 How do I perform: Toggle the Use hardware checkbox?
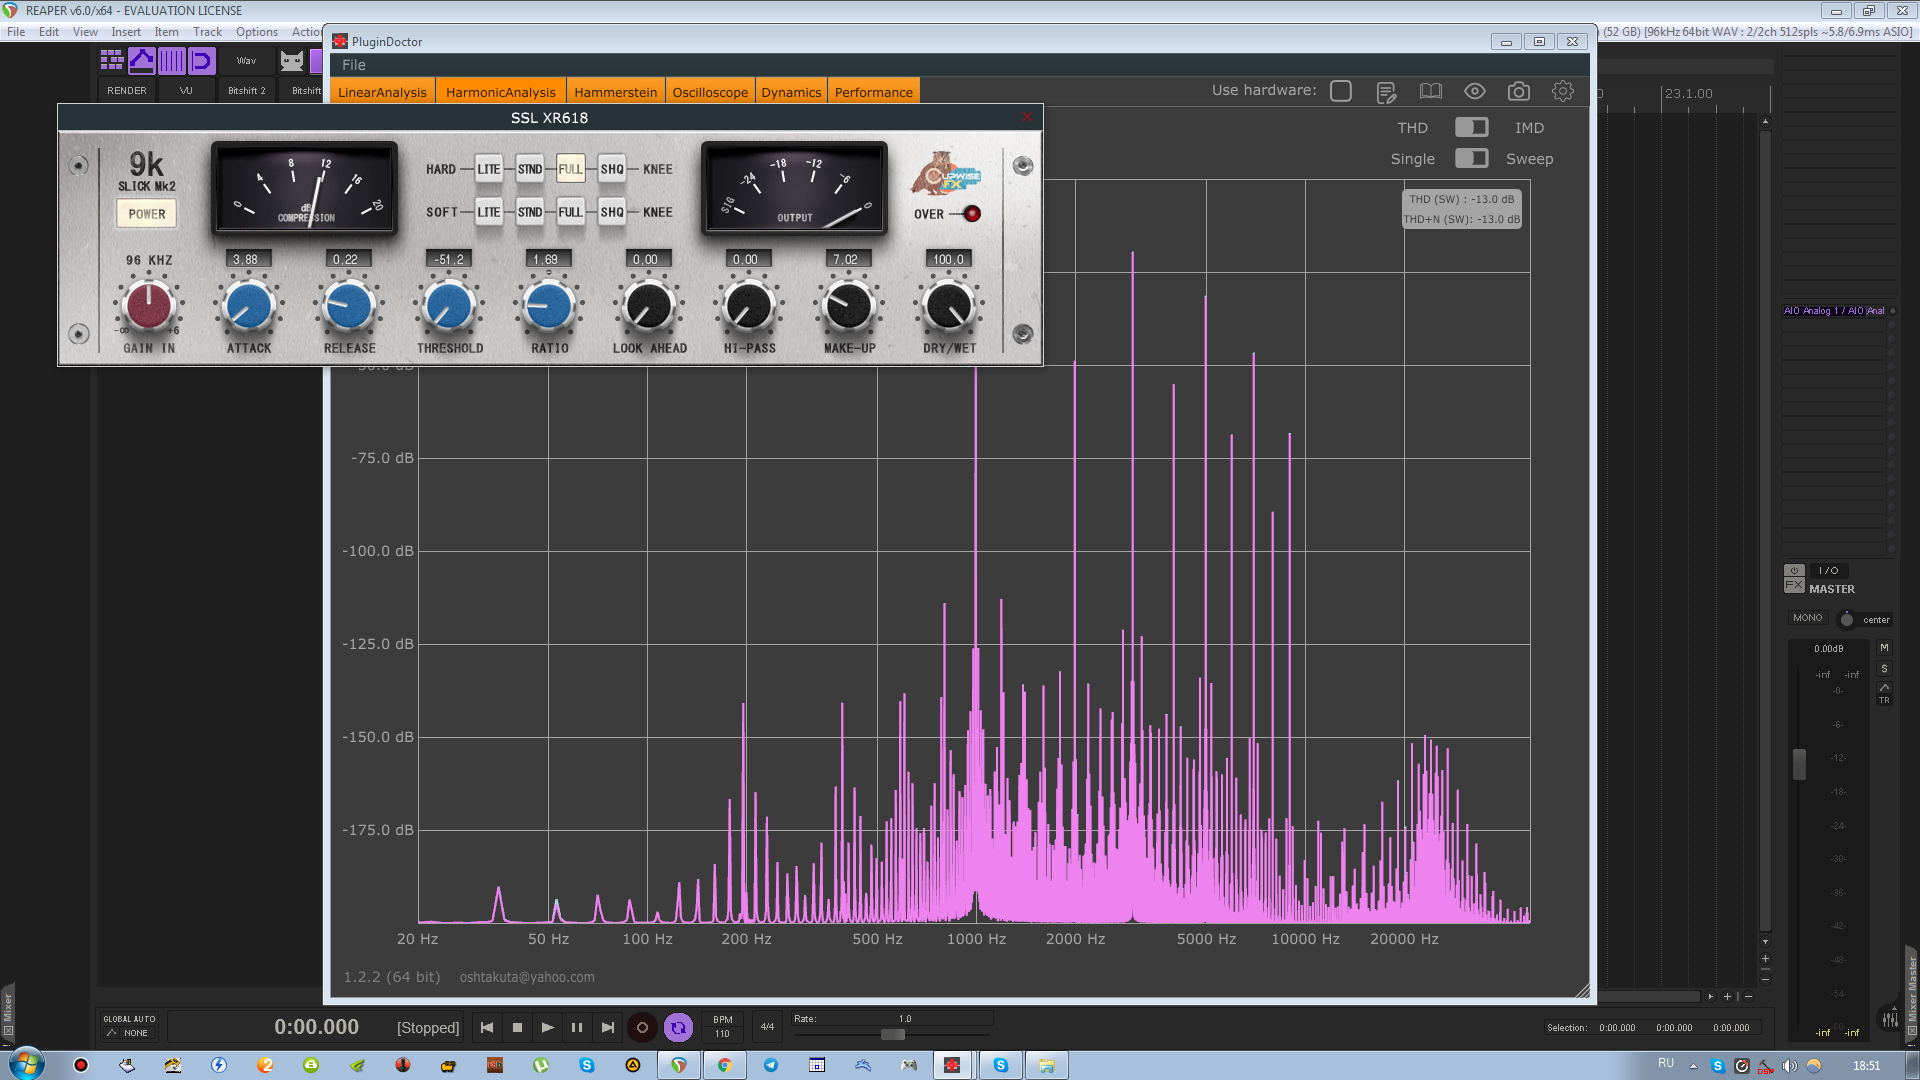(1341, 91)
